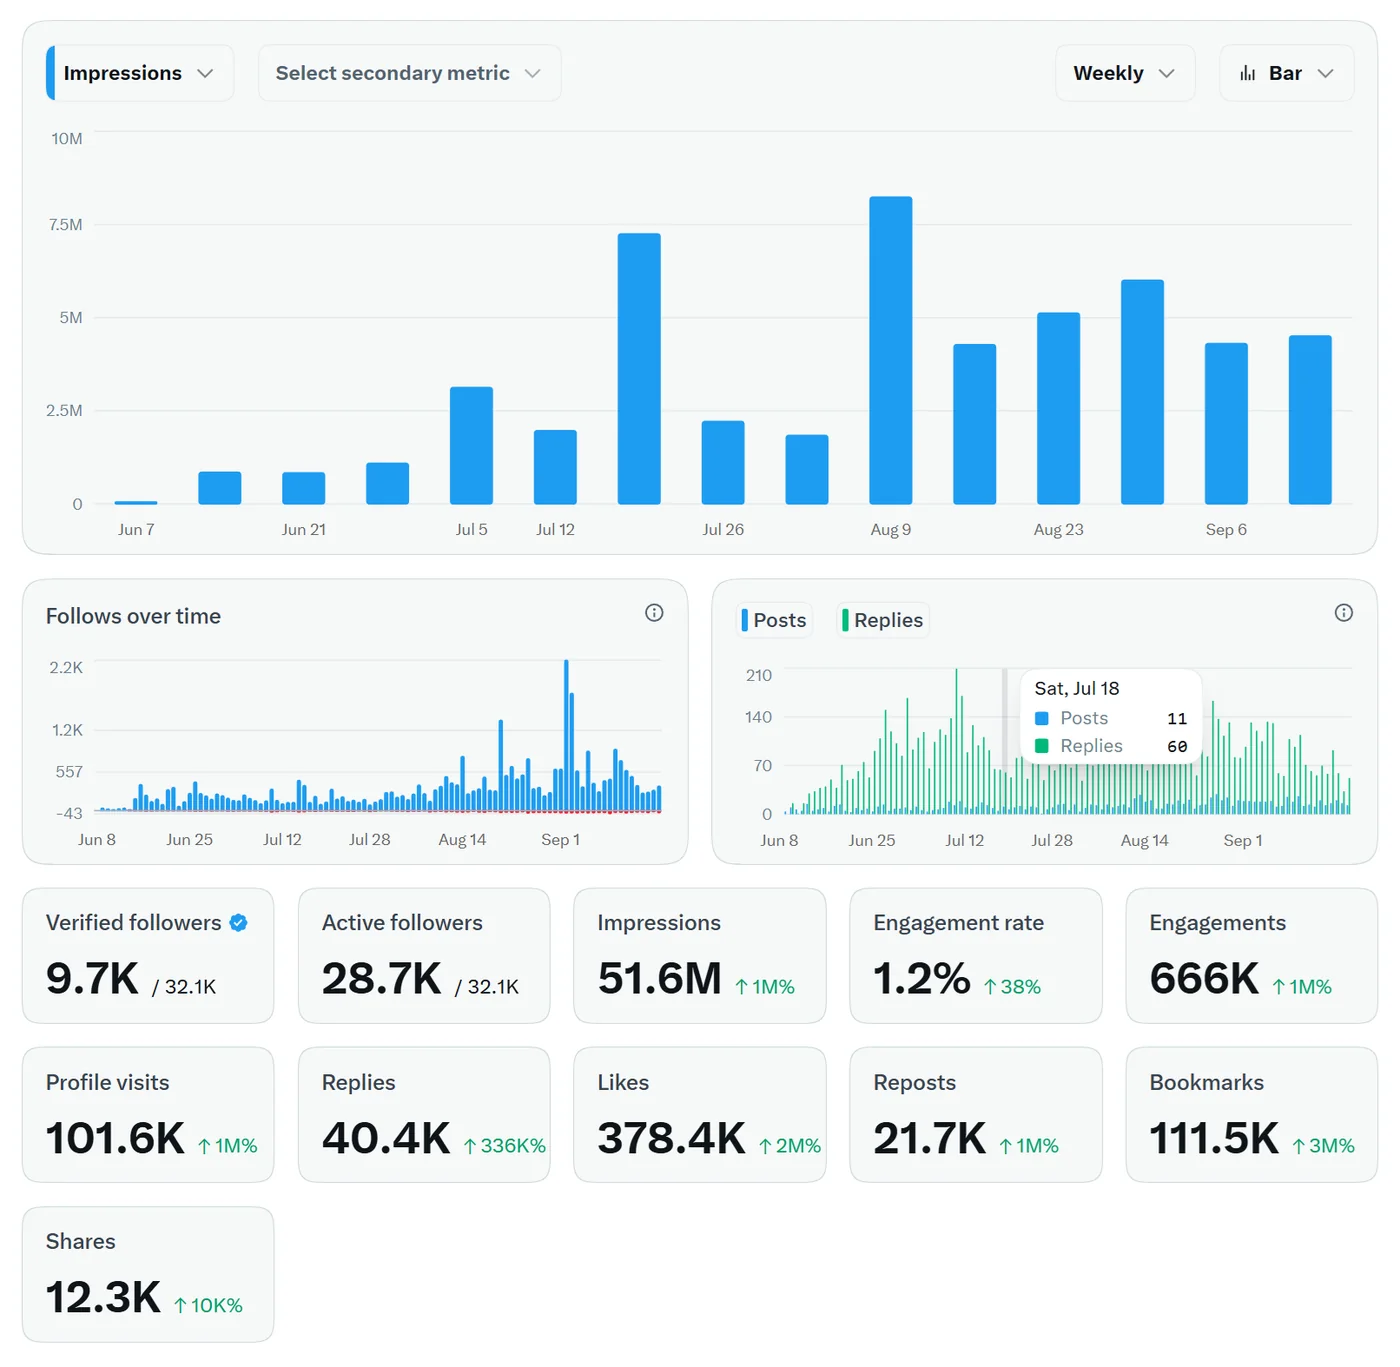Click the up arrow beside 3M% bookmarks
The height and width of the screenshot is (1367, 1400).
(x=1298, y=1146)
